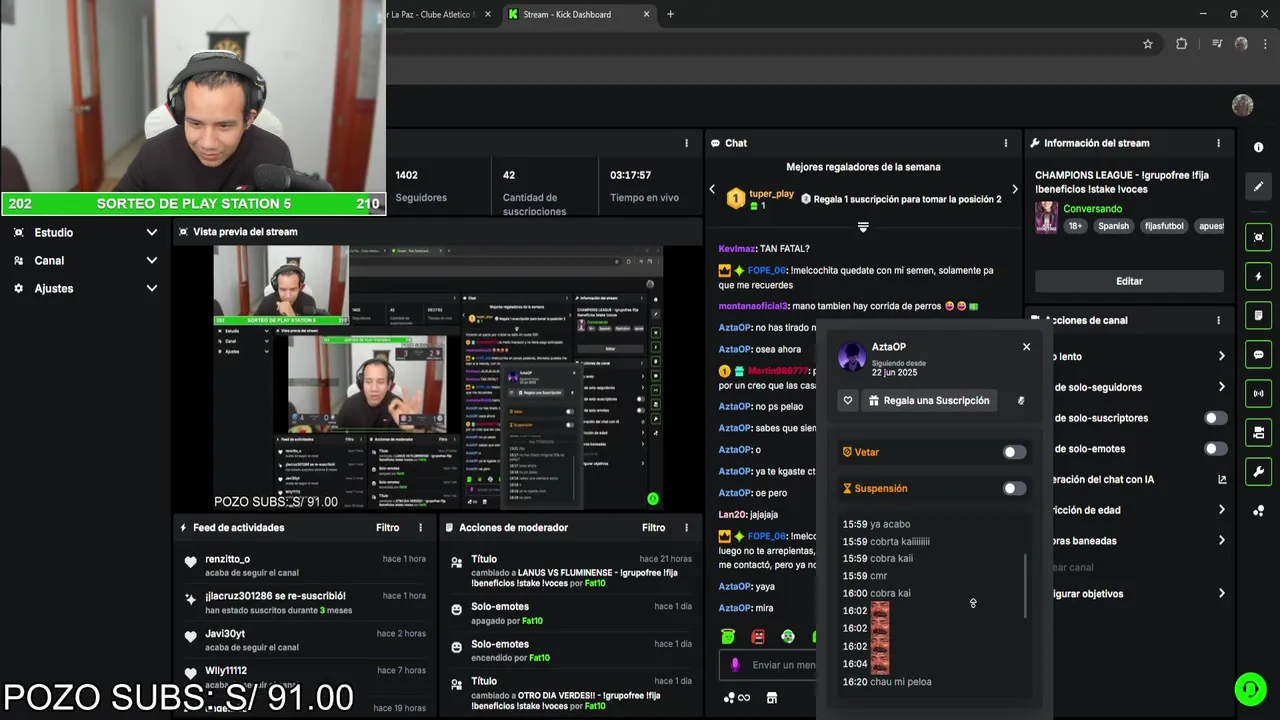The height and width of the screenshot is (720, 1280).
Task: Open AztaOP avatar in user card
Action: [x=852, y=356]
